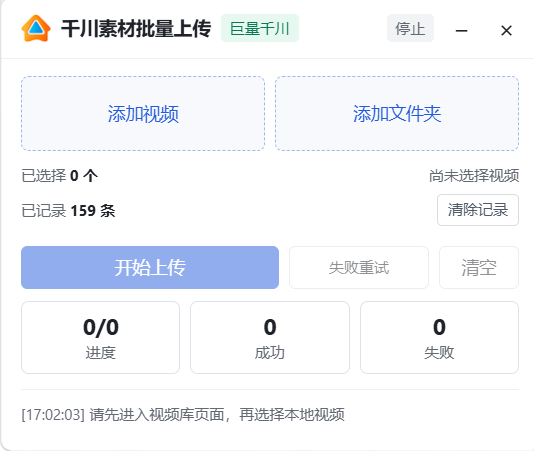Empty the list with 清空 button
534x451 pixels.
coord(479,267)
